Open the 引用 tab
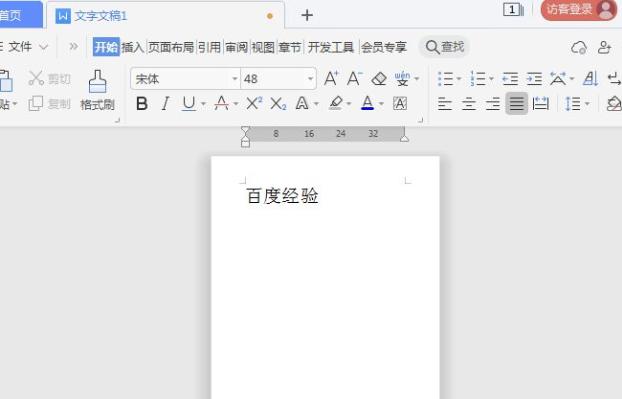 pos(209,47)
